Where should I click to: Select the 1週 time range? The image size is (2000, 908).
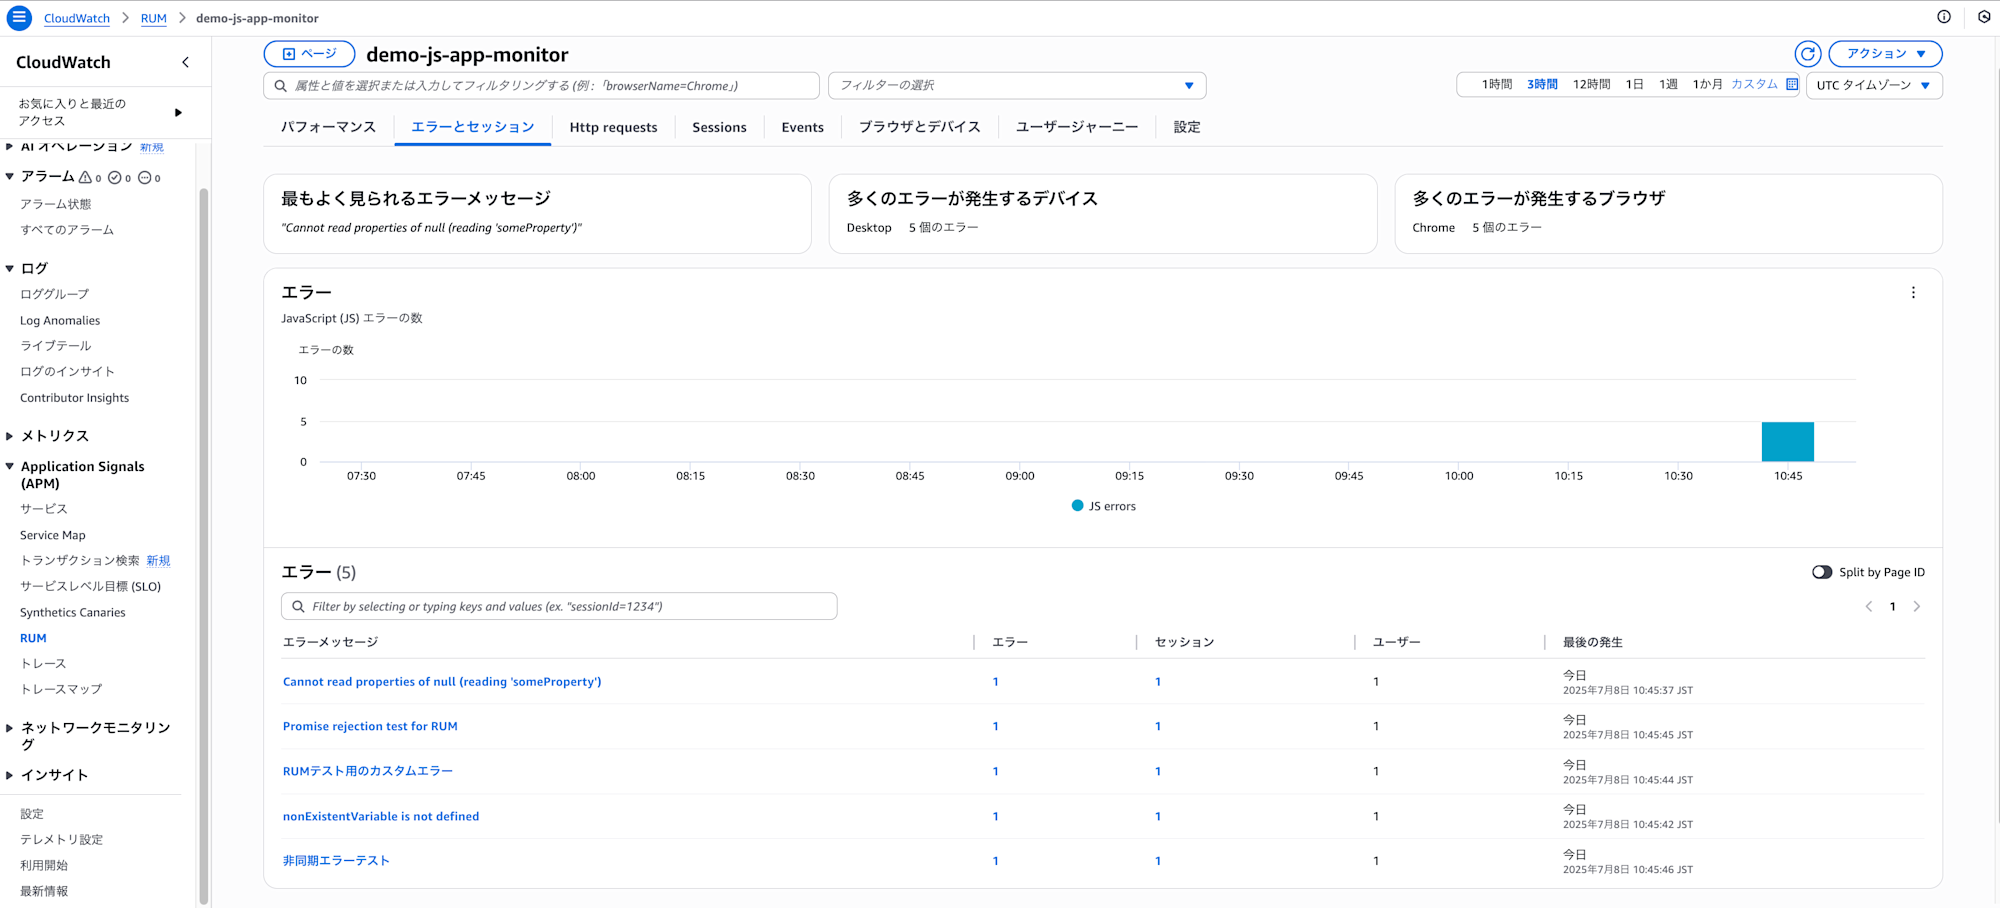[1668, 85]
